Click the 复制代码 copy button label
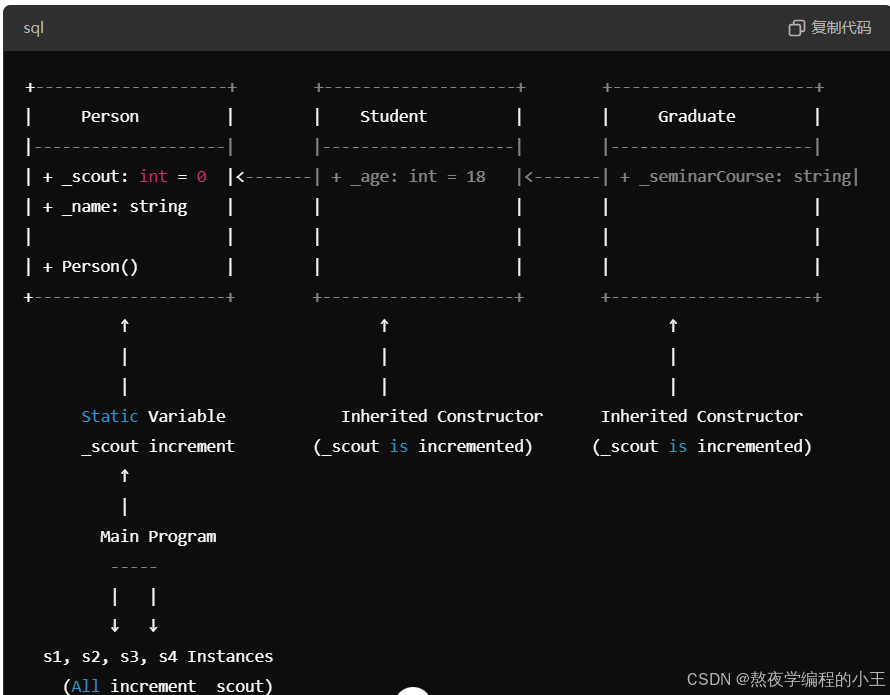Image resolution: width=890 pixels, height=695 pixels. (x=841, y=27)
